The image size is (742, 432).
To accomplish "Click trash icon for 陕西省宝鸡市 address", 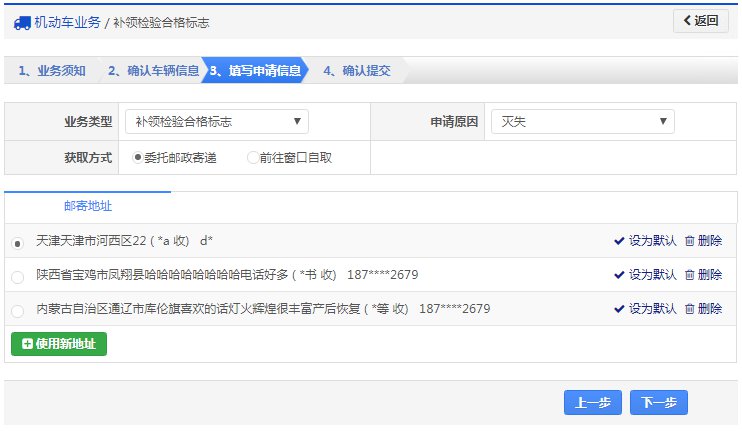I will [x=689, y=275].
